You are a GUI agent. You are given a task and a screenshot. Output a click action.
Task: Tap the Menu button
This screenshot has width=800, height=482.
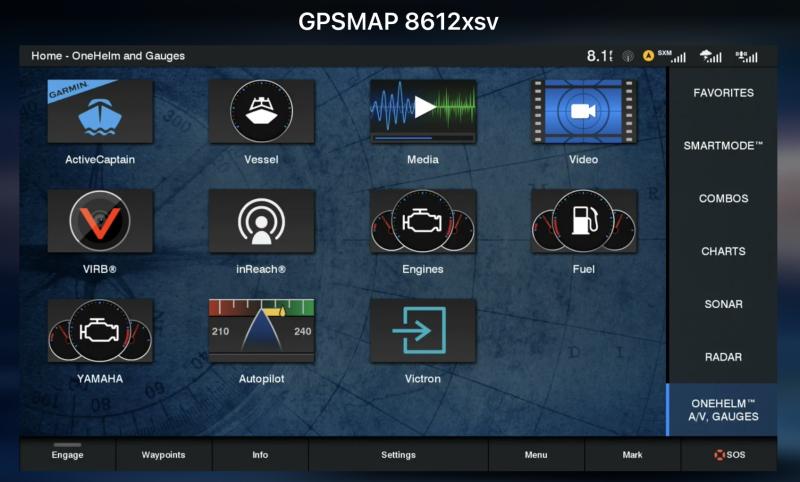tap(536, 455)
